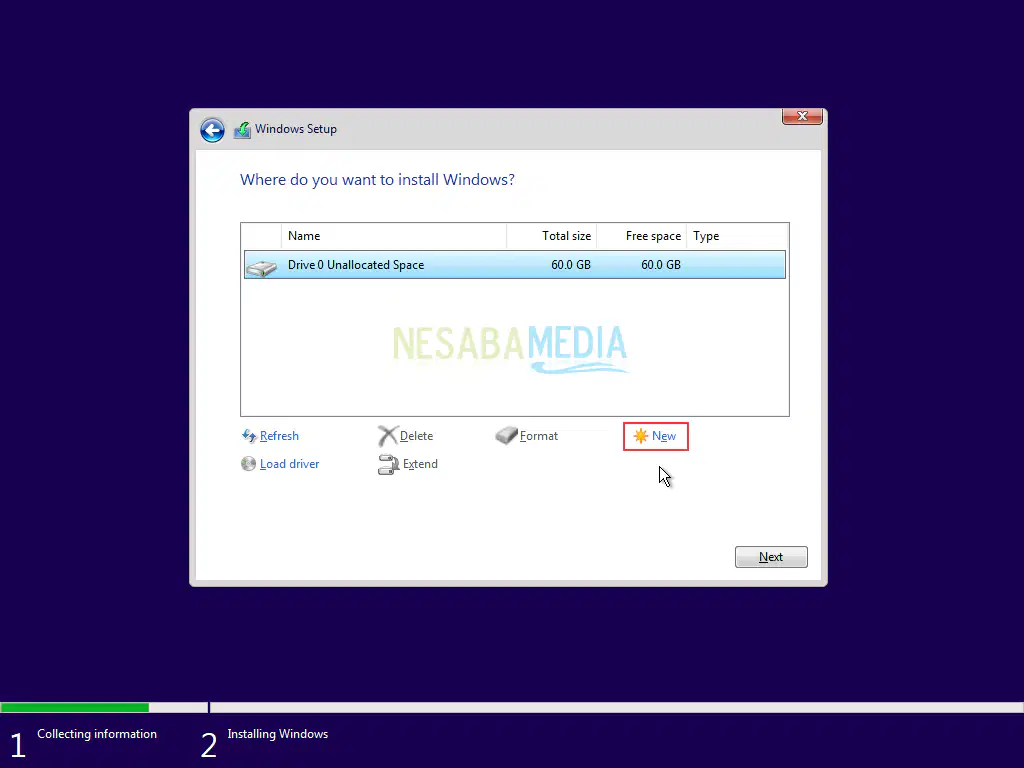
Task: Click the Free space column header
Action: pos(642,236)
